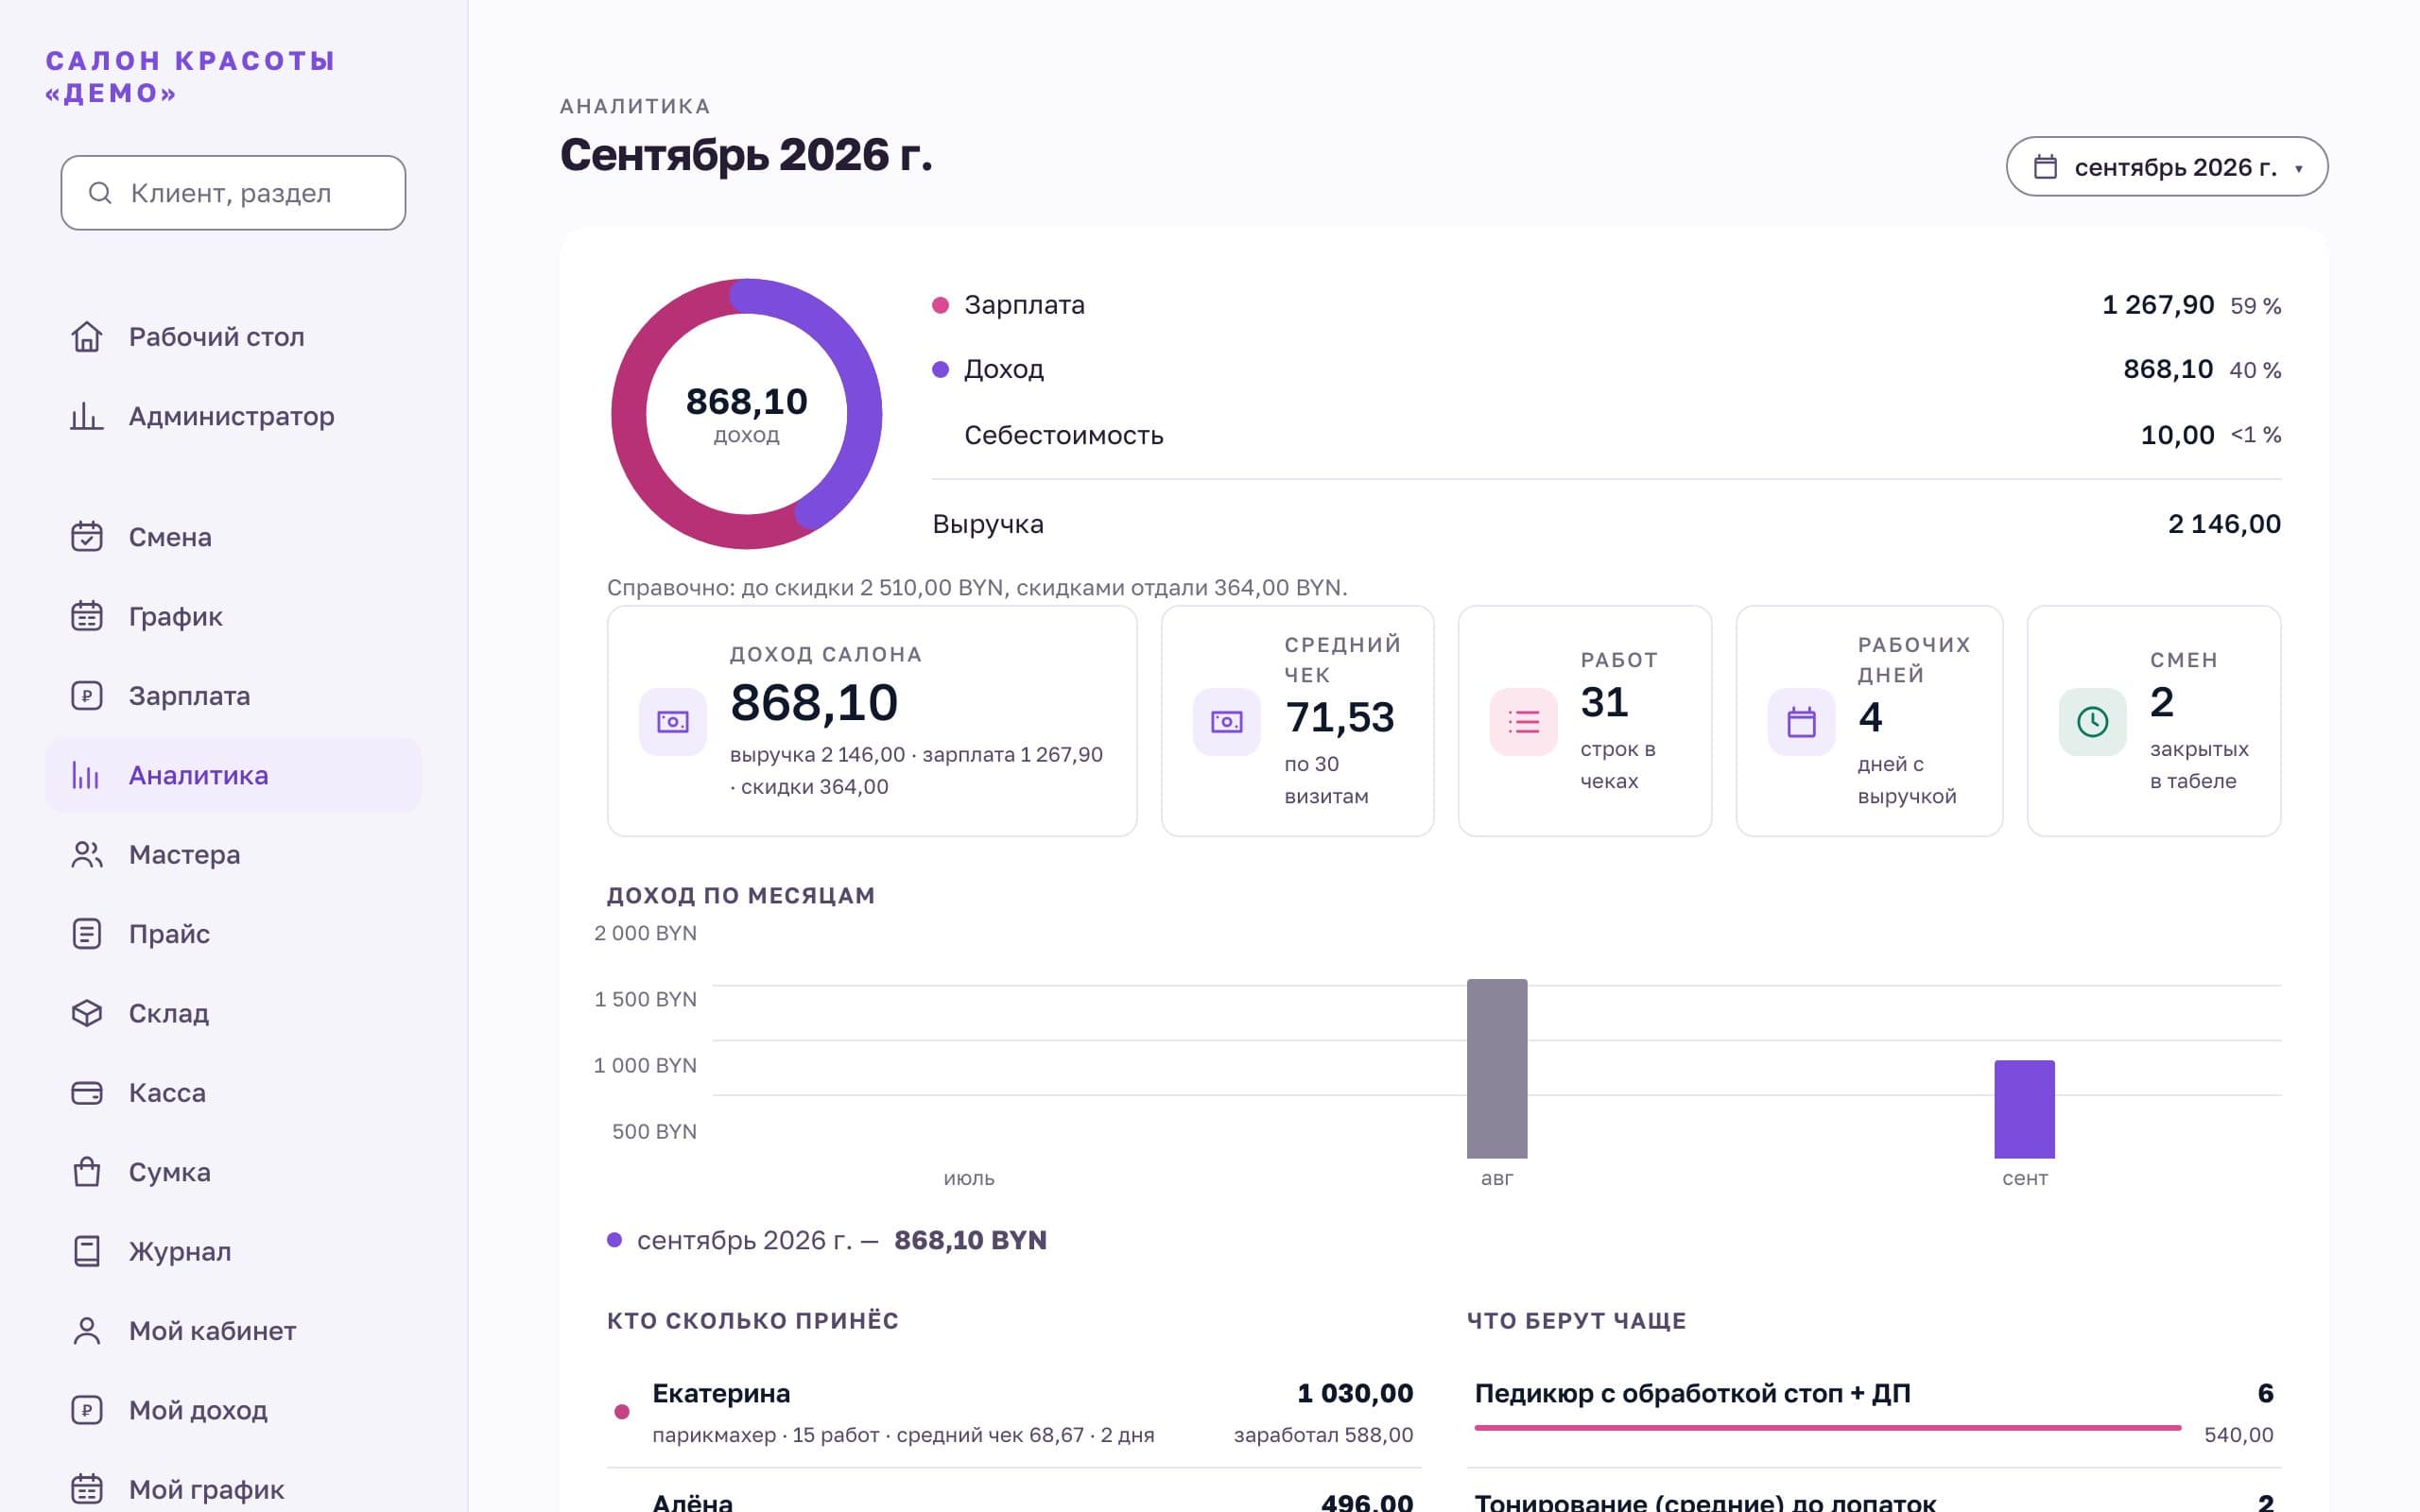Click the book icon beside Журнал

pos(87,1251)
